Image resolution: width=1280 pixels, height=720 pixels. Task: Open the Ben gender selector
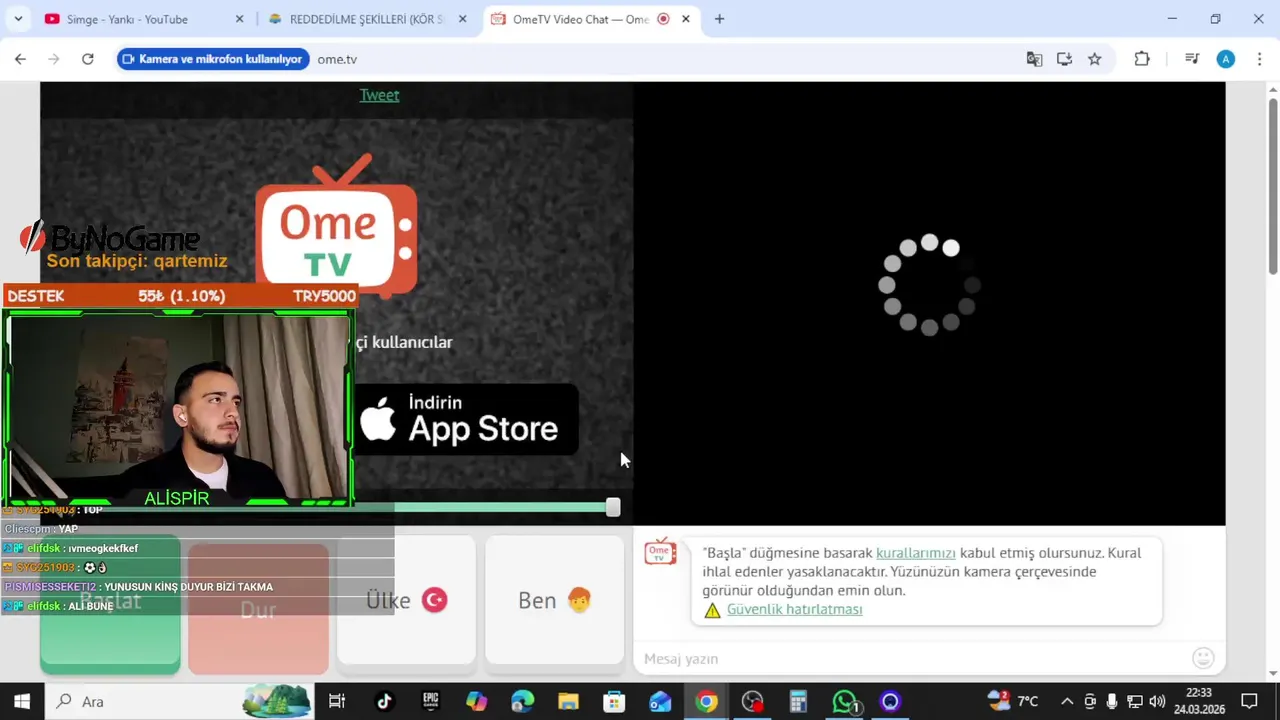click(x=554, y=600)
